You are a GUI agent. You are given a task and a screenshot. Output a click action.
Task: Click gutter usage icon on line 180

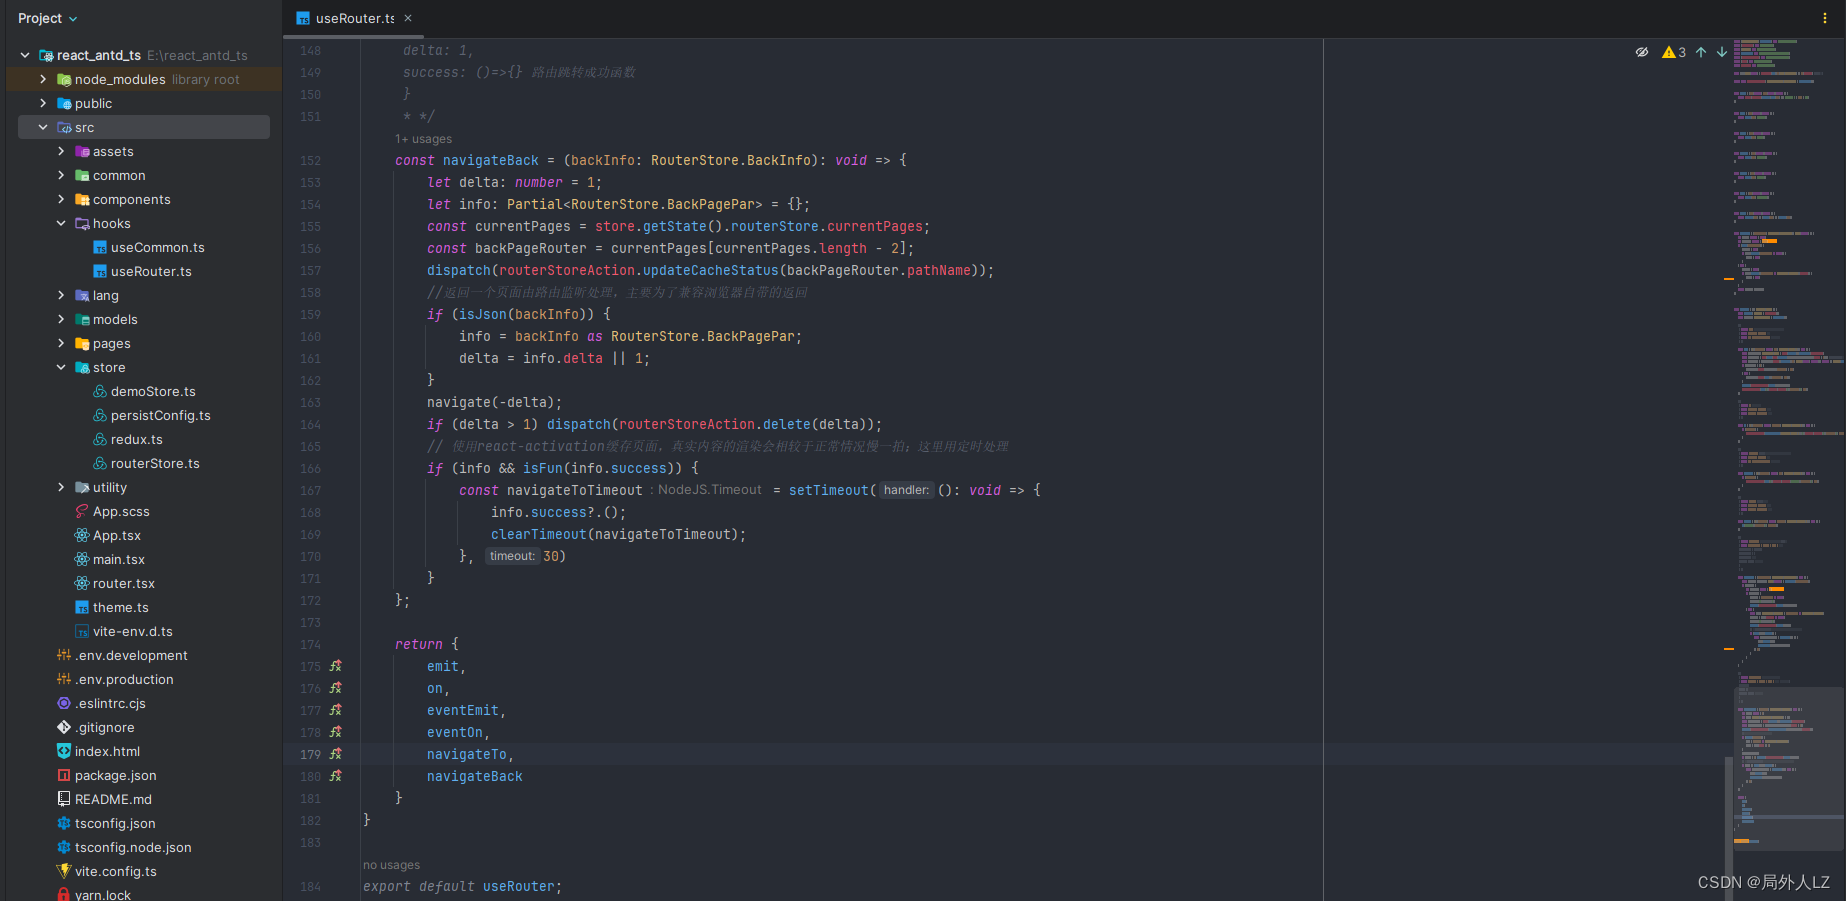click(336, 776)
